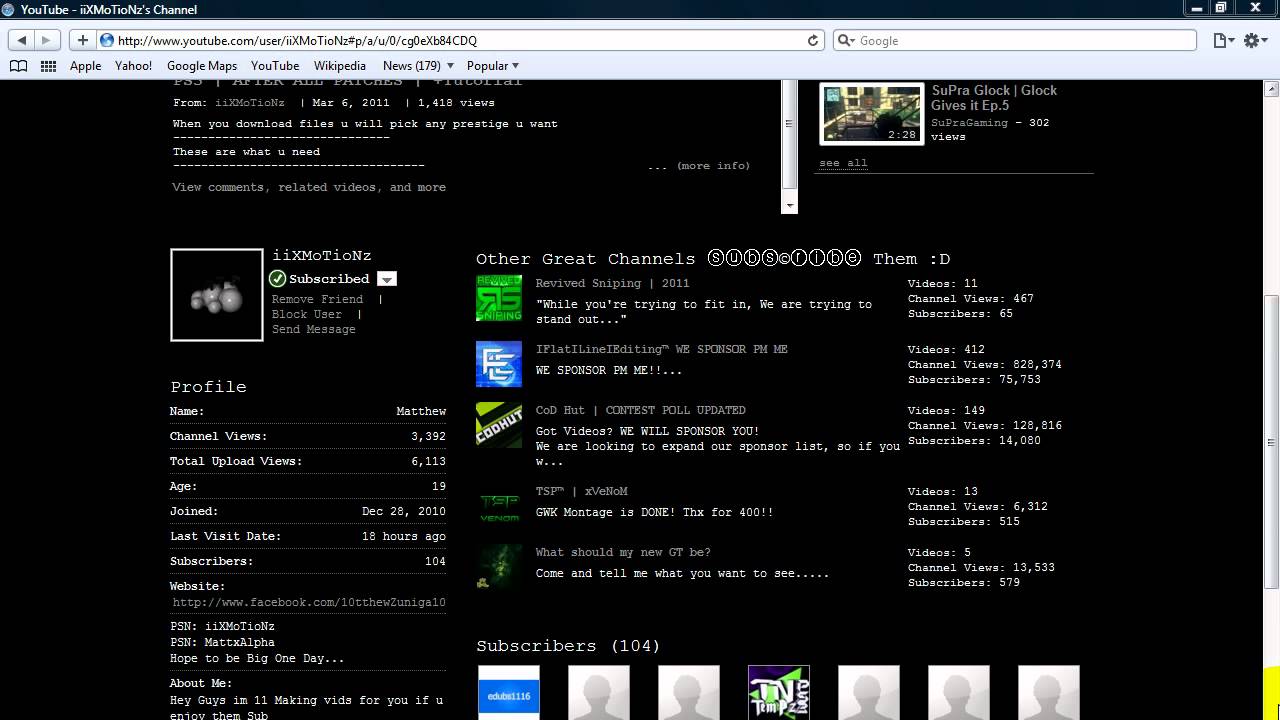Go forward to the next page
The width and height of the screenshot is (1280, 720).
(48, 40)
